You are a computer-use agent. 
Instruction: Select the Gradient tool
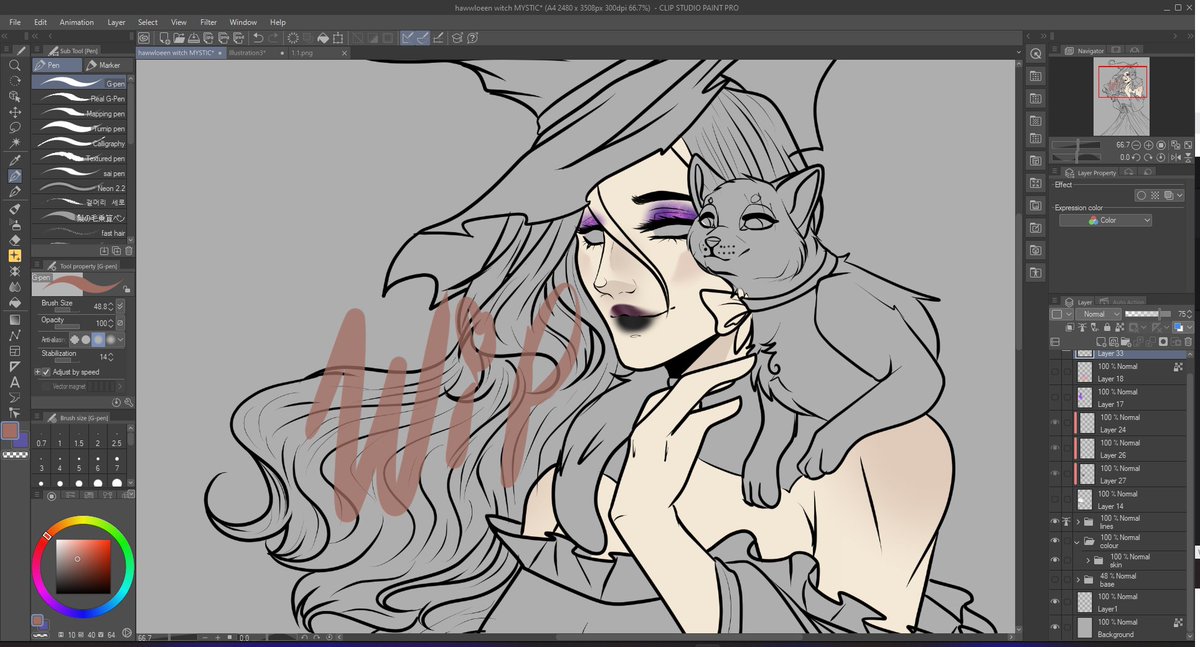(x=15, y=319)
